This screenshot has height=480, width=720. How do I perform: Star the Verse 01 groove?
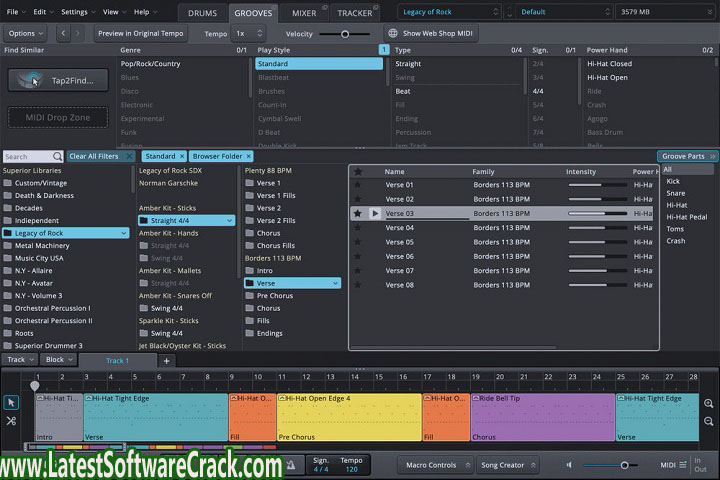click(358, 185)
